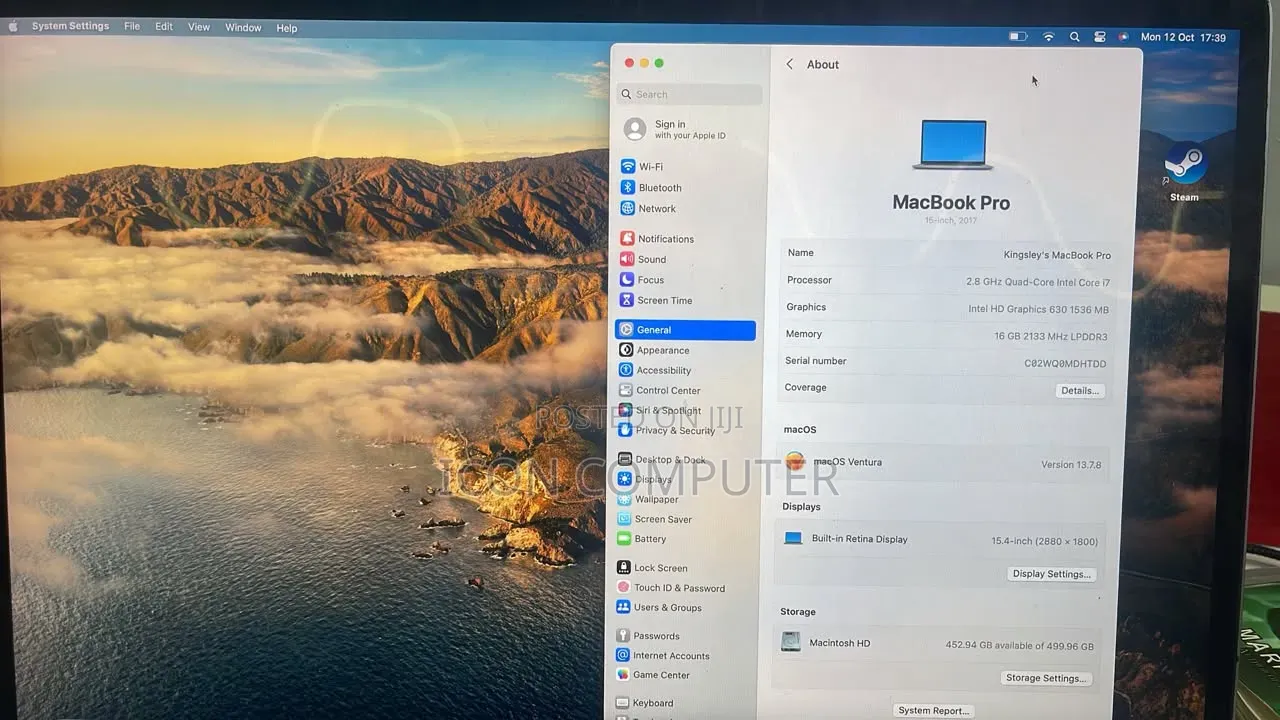This screenshot has width=1280, height=720.
Task: Open the Window menu
Action: pyautogui.click(x=243, y=28)
